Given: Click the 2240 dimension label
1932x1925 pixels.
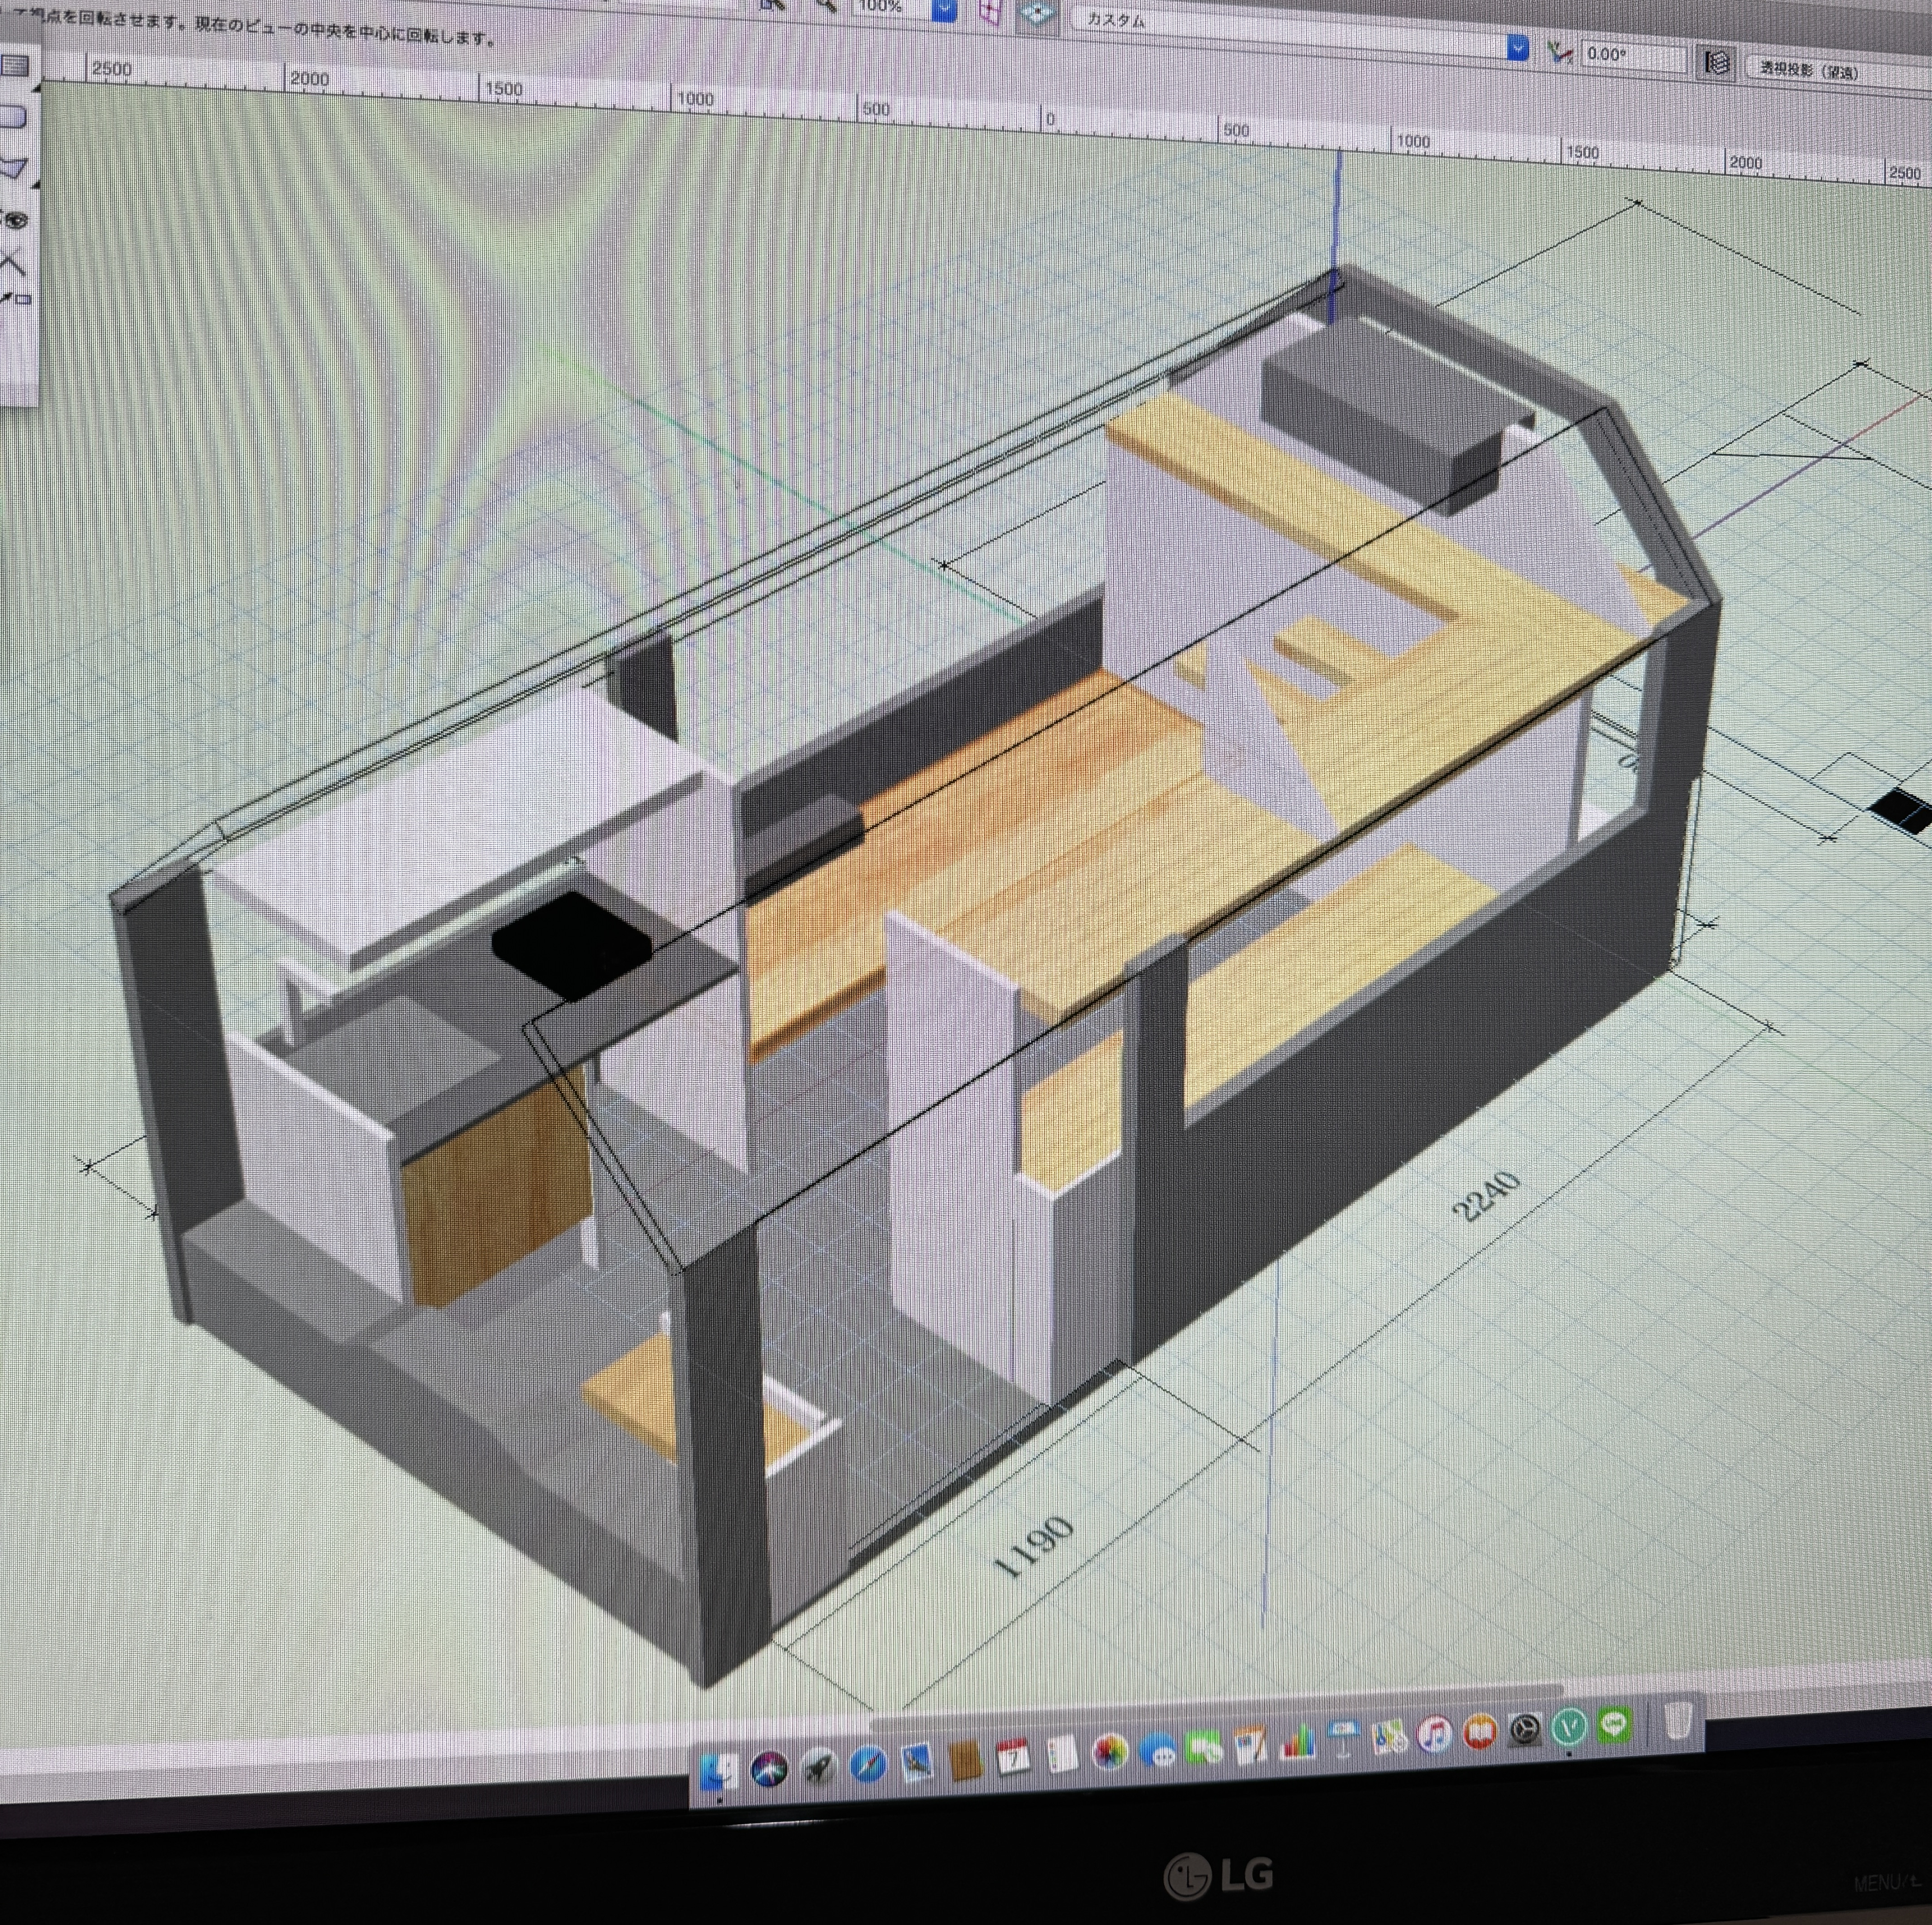Looking at the screenshot, I should point(1486,1197).
